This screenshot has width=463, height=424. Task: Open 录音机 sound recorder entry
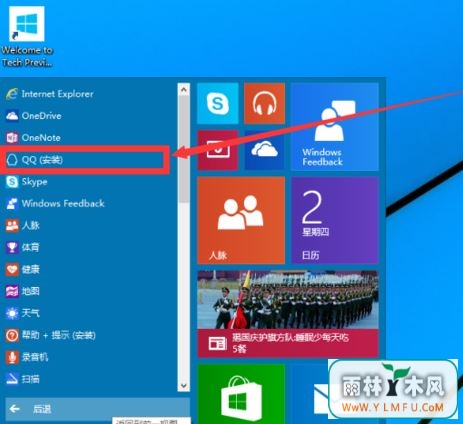27,357
